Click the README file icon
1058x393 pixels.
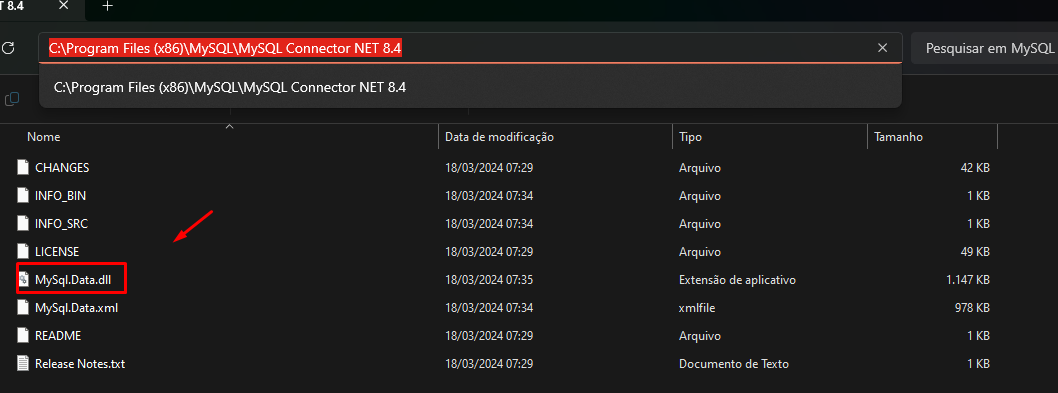click(24, 336)
